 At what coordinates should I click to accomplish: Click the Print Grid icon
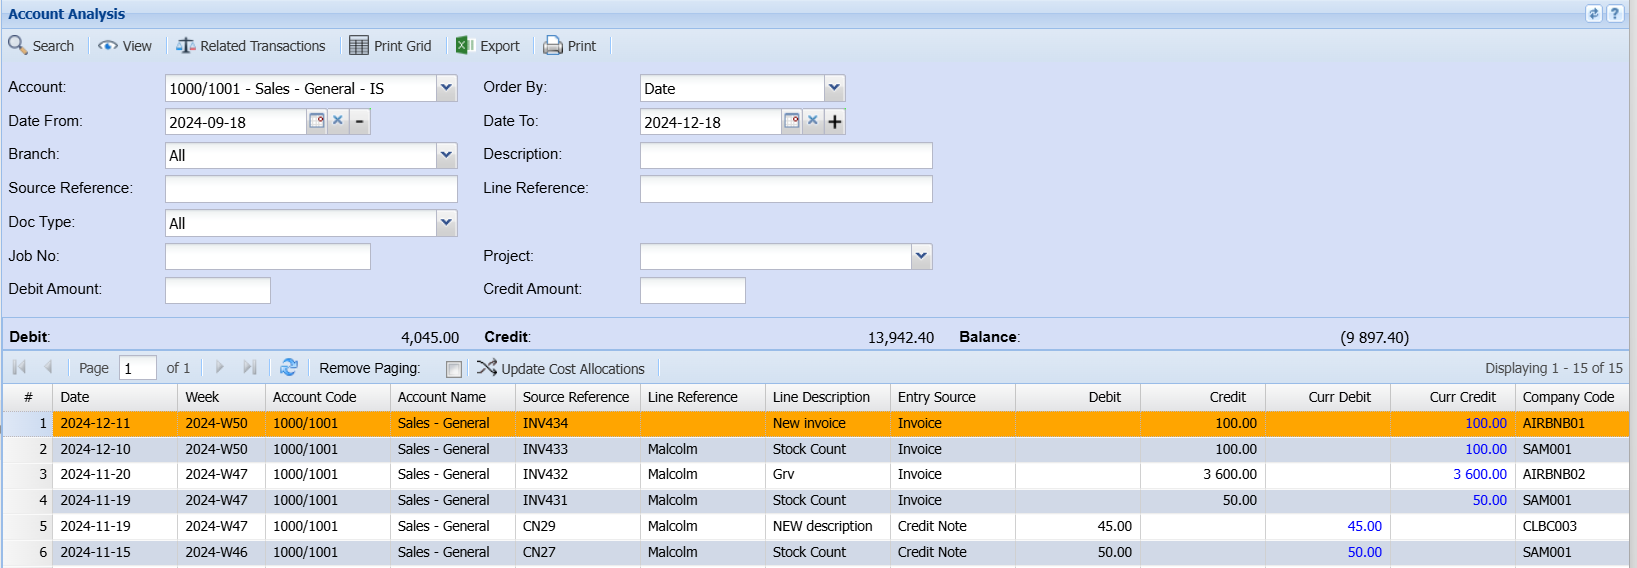pyautogui.click(x=359, y=46)
